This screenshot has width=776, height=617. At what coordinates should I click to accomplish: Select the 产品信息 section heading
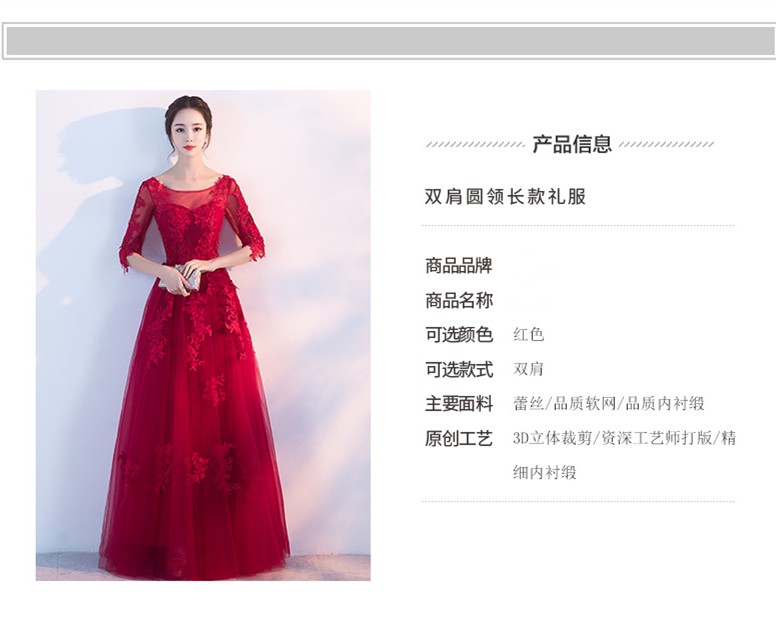click(572, 144)
